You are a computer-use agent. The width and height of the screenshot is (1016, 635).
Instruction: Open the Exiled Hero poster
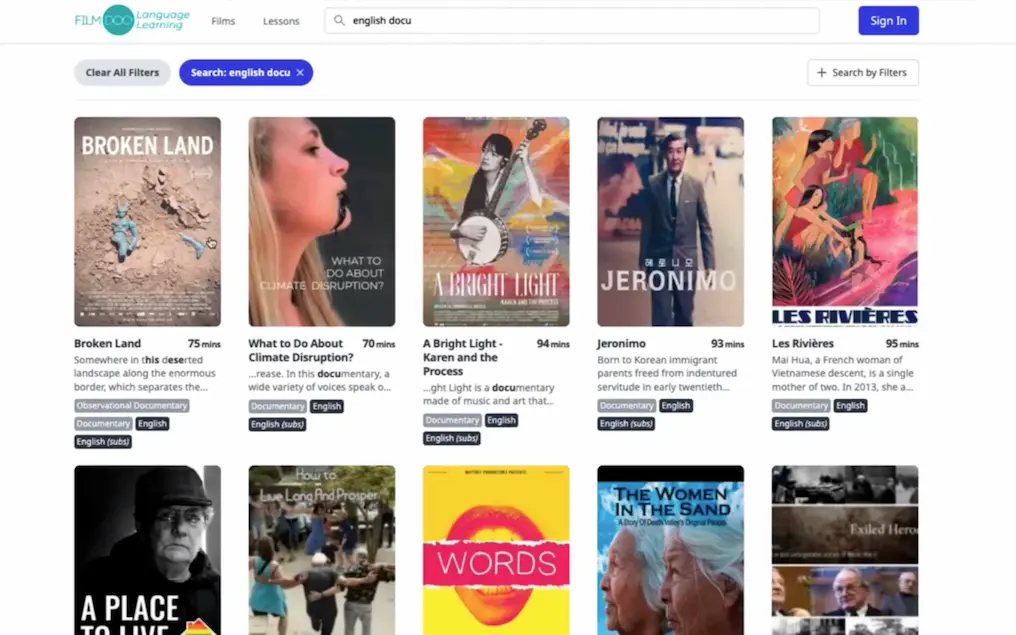click(x=845, y=550)
